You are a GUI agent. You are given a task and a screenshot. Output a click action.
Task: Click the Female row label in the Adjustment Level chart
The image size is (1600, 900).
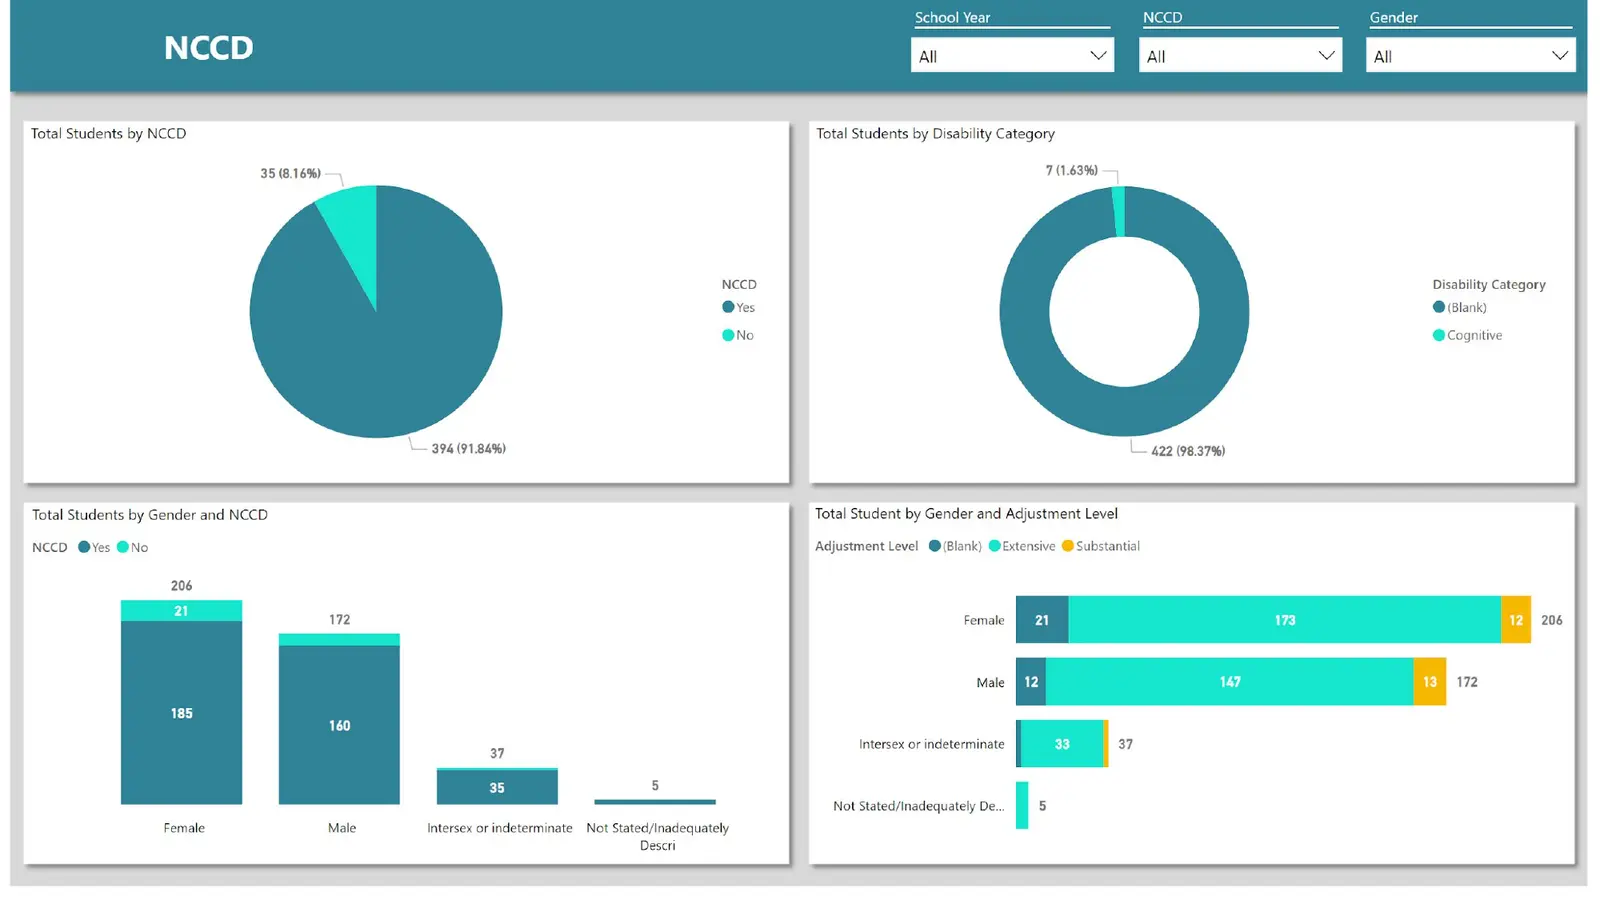(984, 620)
